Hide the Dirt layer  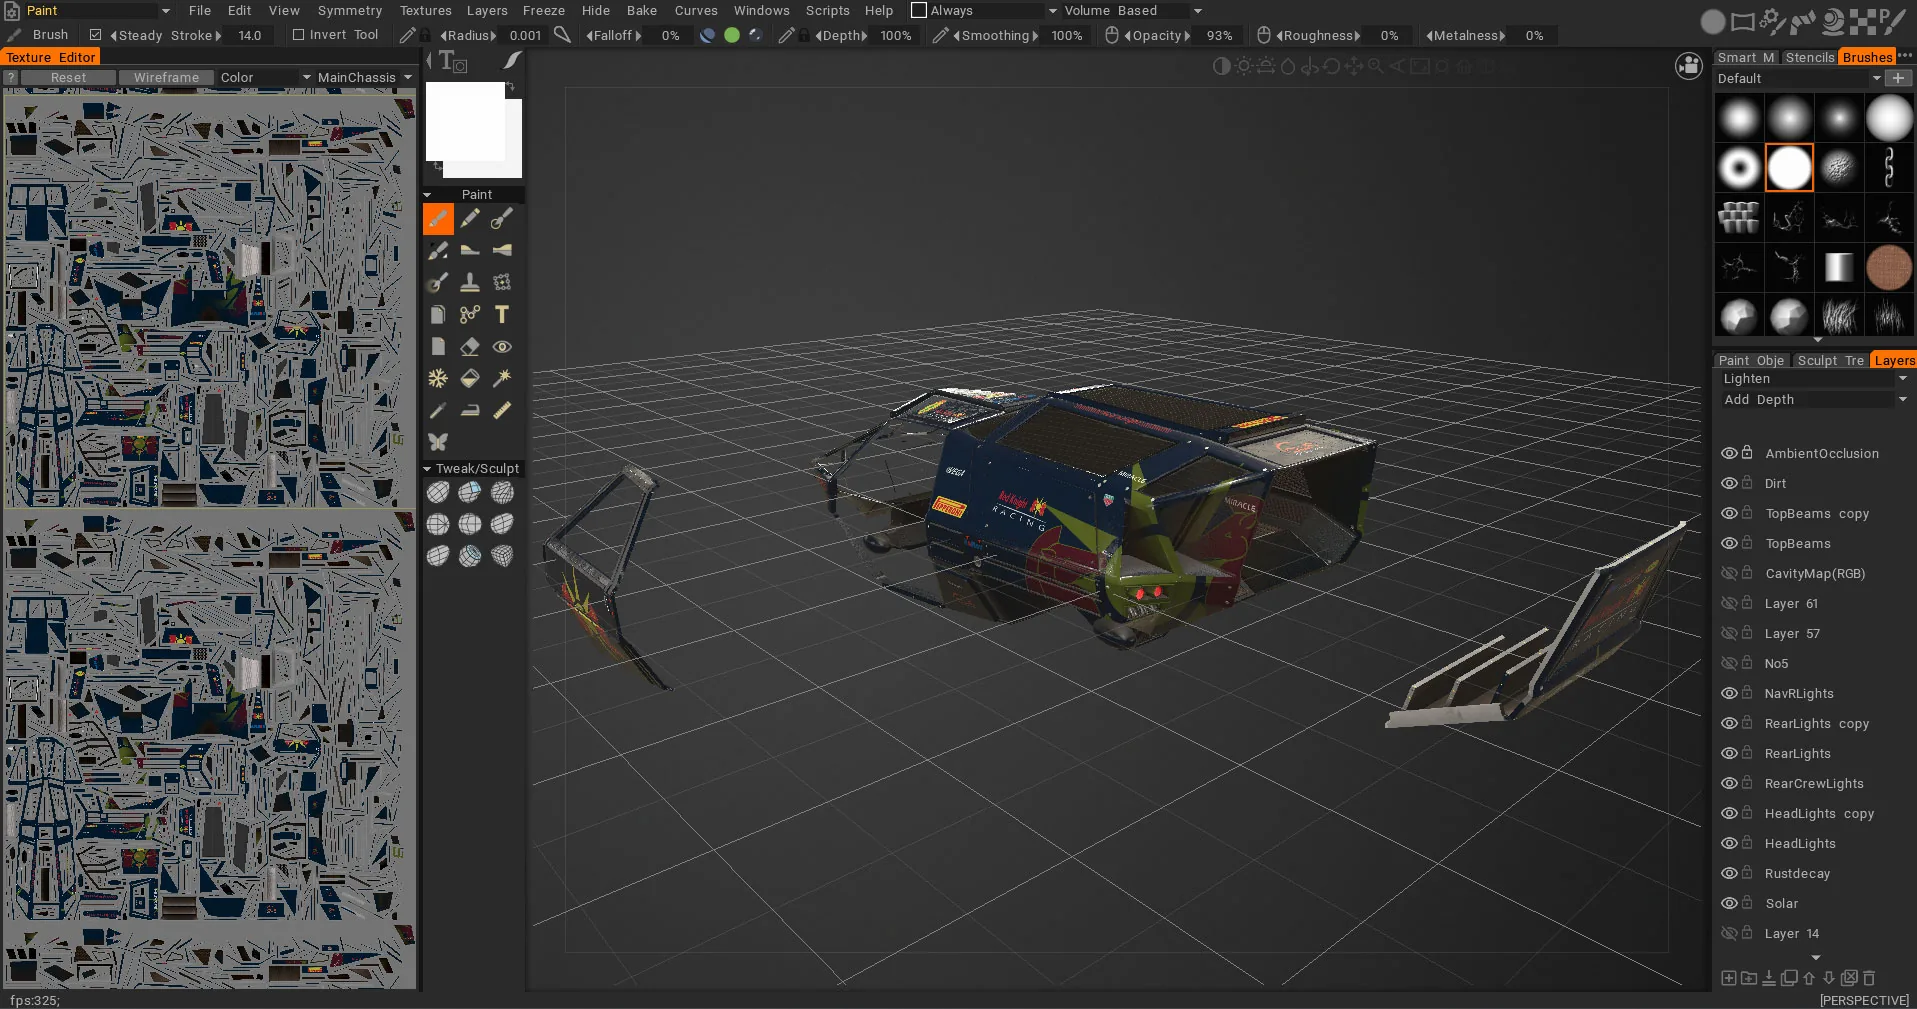(1728, 483)
